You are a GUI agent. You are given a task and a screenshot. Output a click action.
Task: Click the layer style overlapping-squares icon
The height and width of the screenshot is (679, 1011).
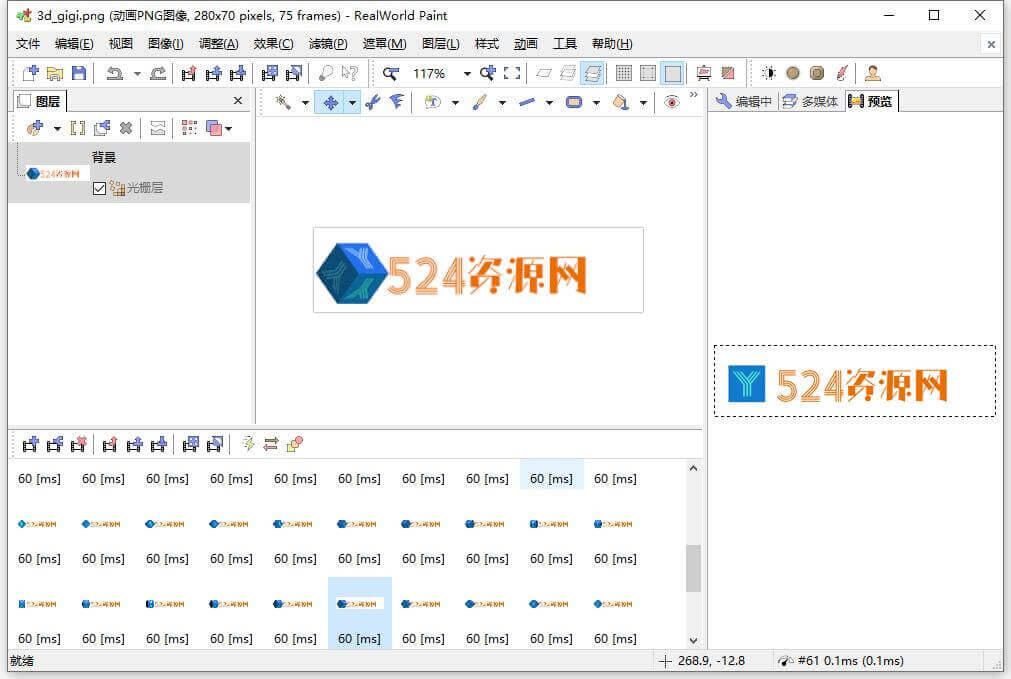pyautogui.click(x=215, y=128)
